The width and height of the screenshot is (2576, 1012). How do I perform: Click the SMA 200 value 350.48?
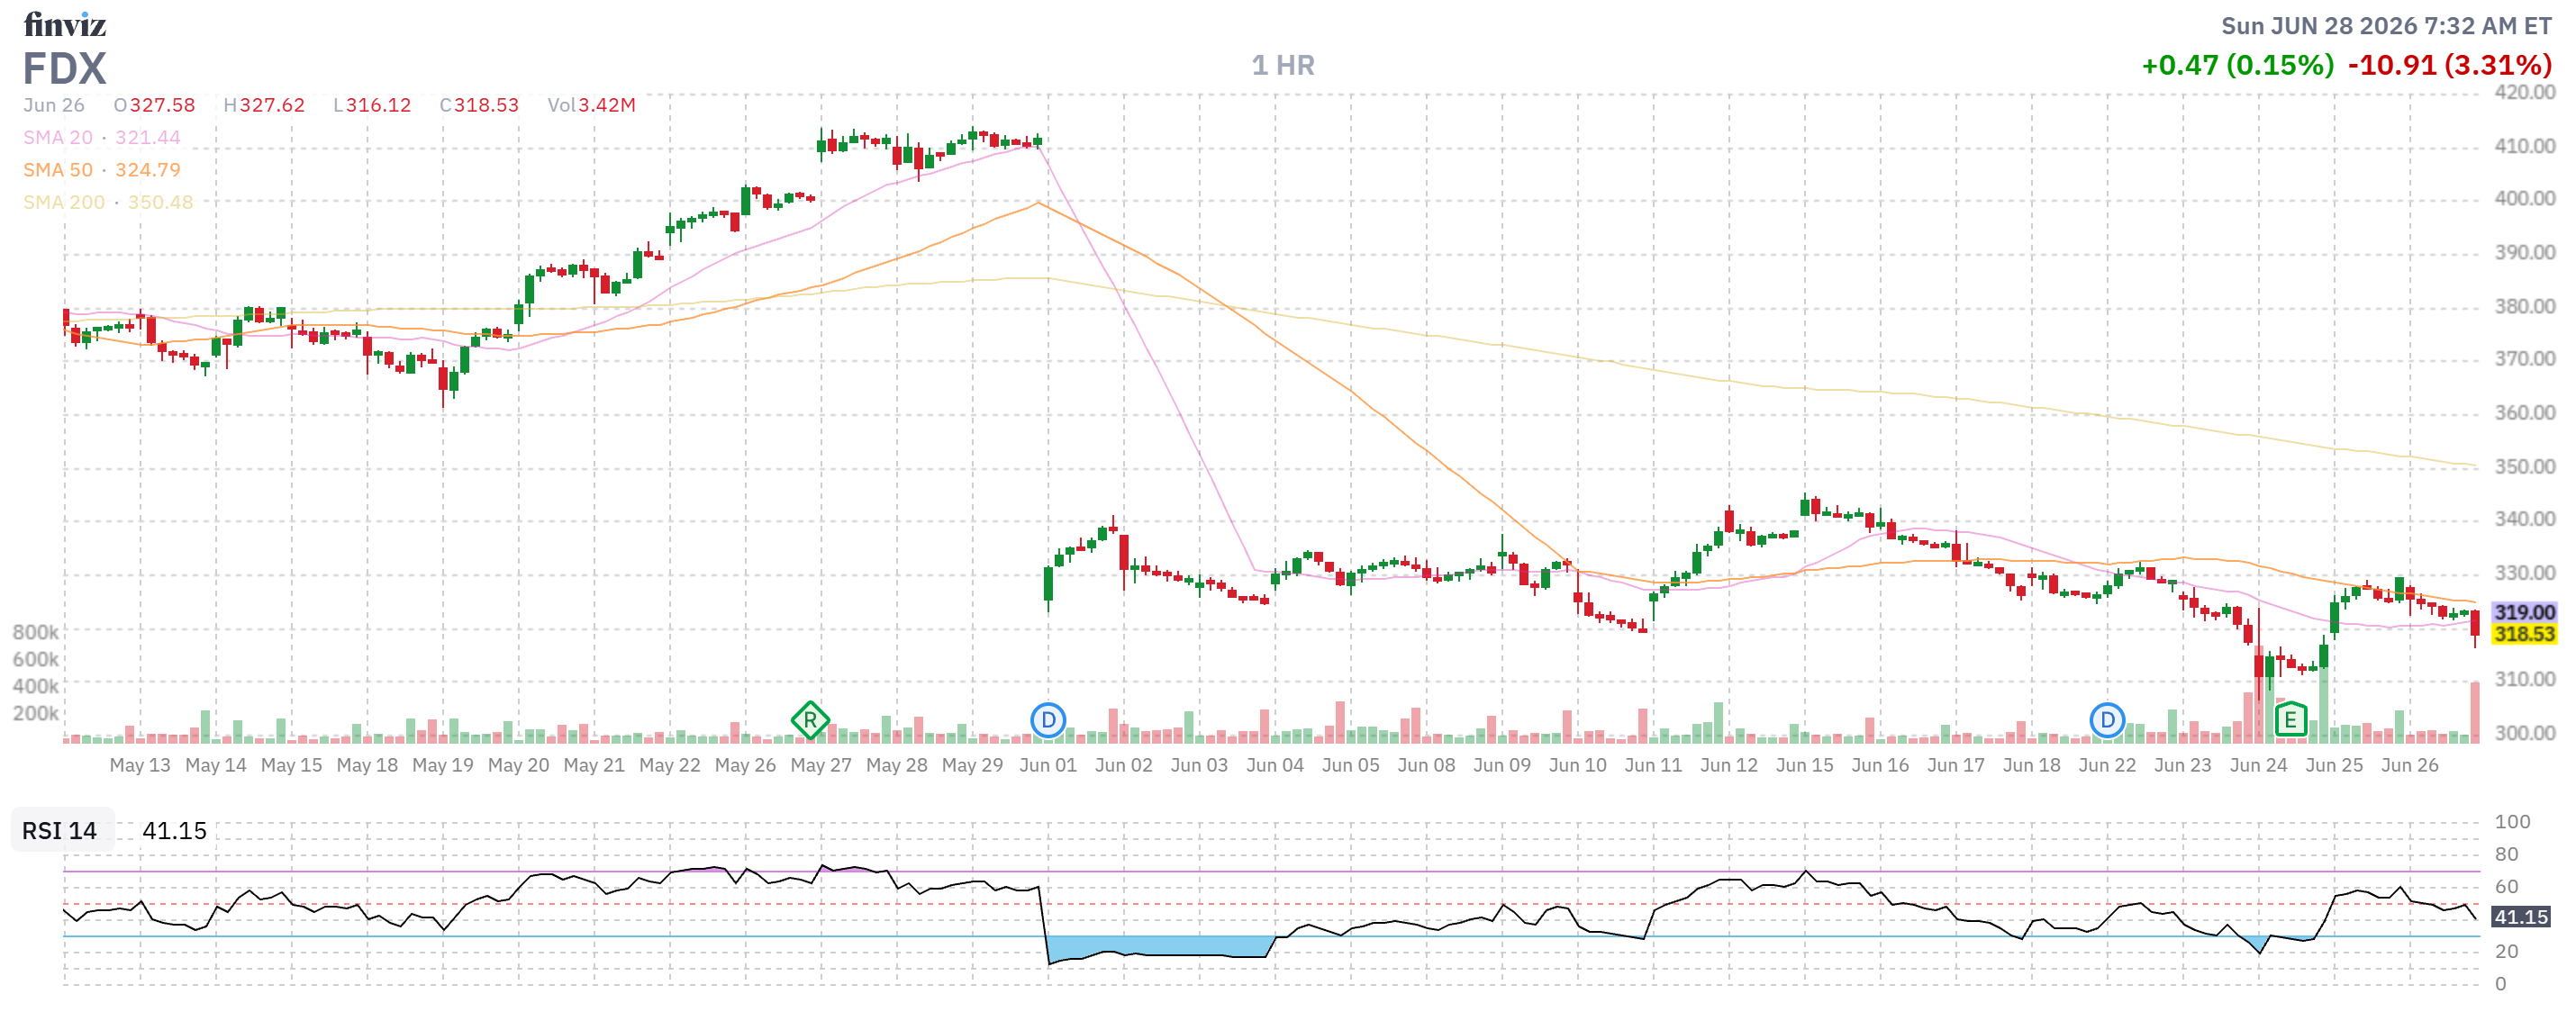click(x=160, y=202)
